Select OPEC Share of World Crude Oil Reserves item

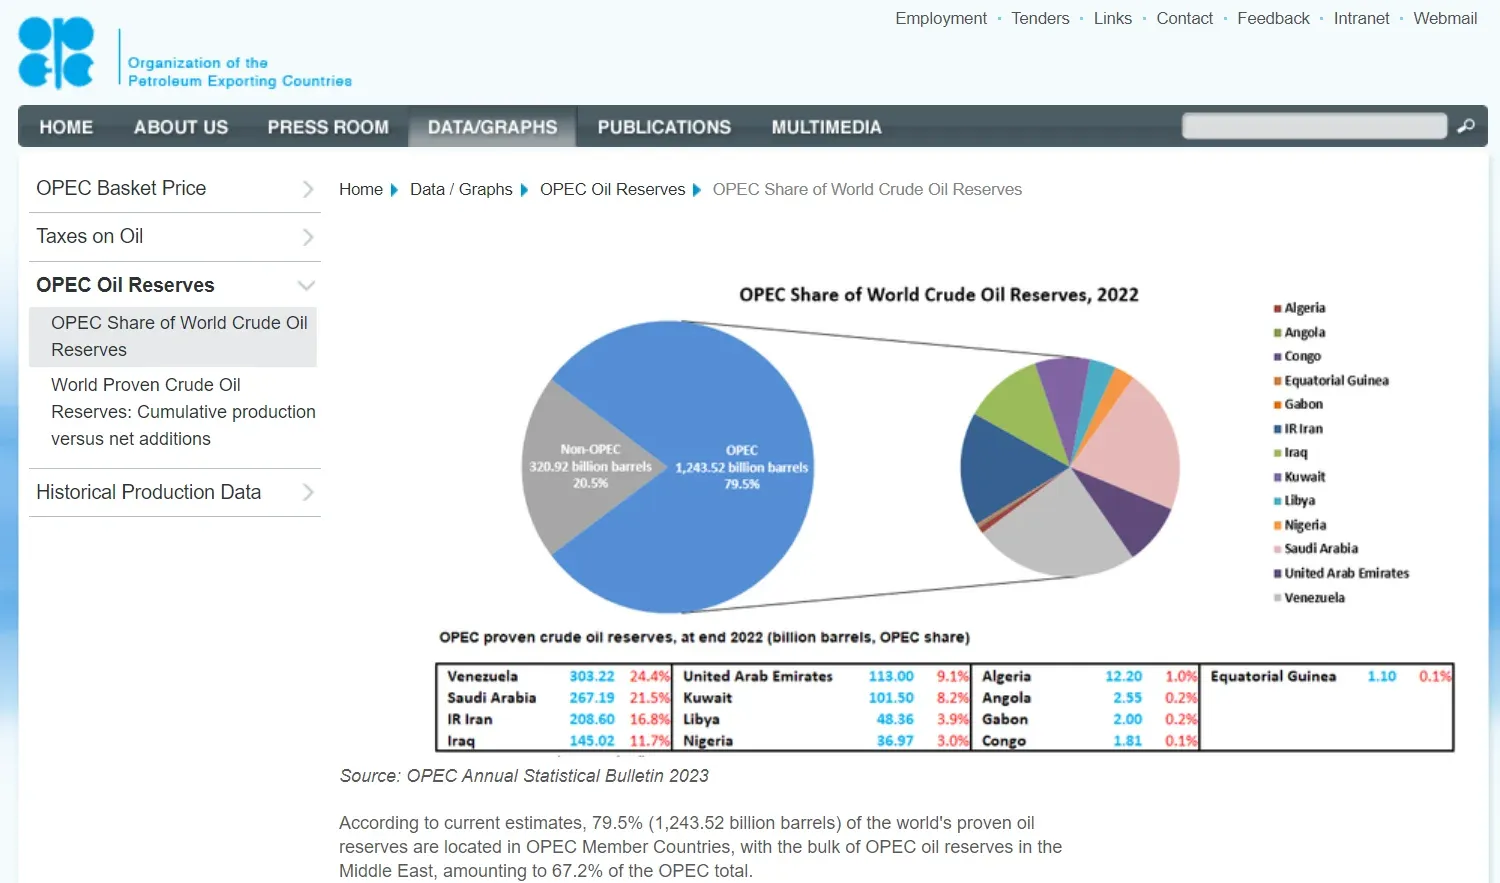coord(174,336)
